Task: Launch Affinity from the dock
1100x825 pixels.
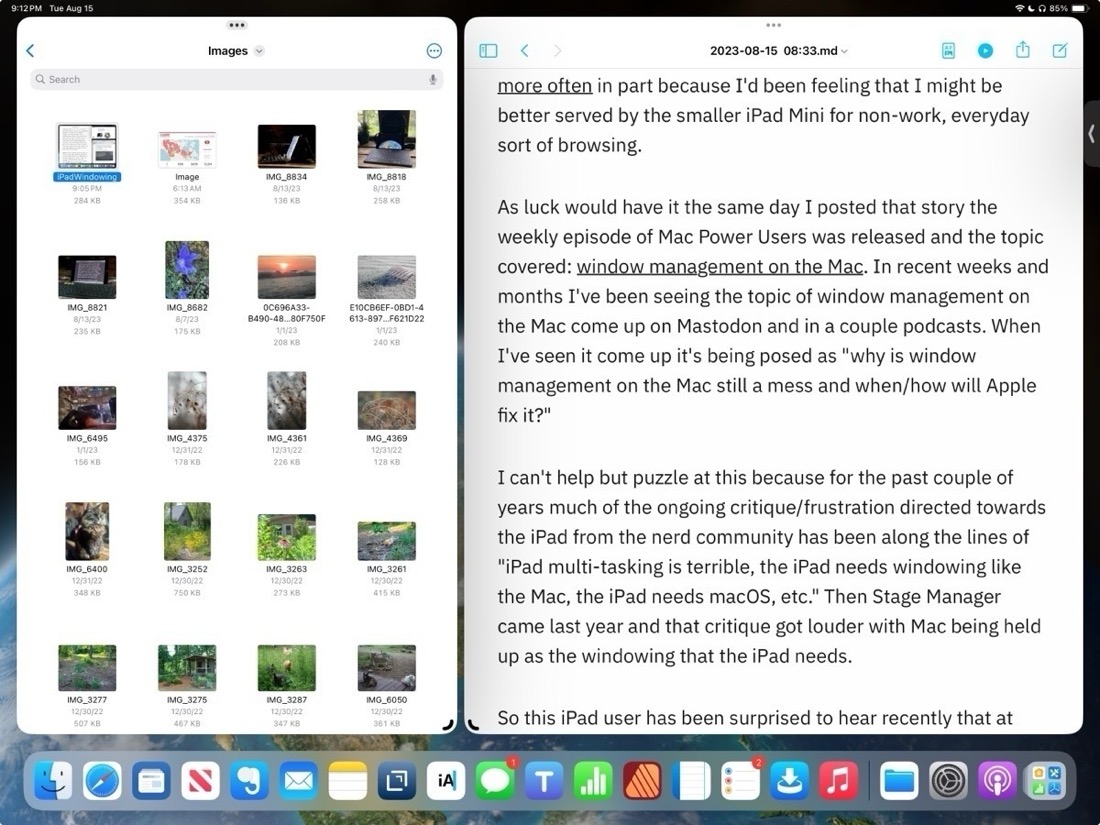Action: click(641, 780)
